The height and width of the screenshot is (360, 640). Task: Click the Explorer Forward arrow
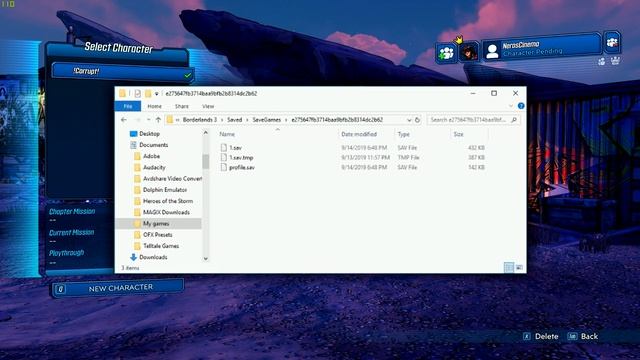pyautogui.click(x=138, y=120)
